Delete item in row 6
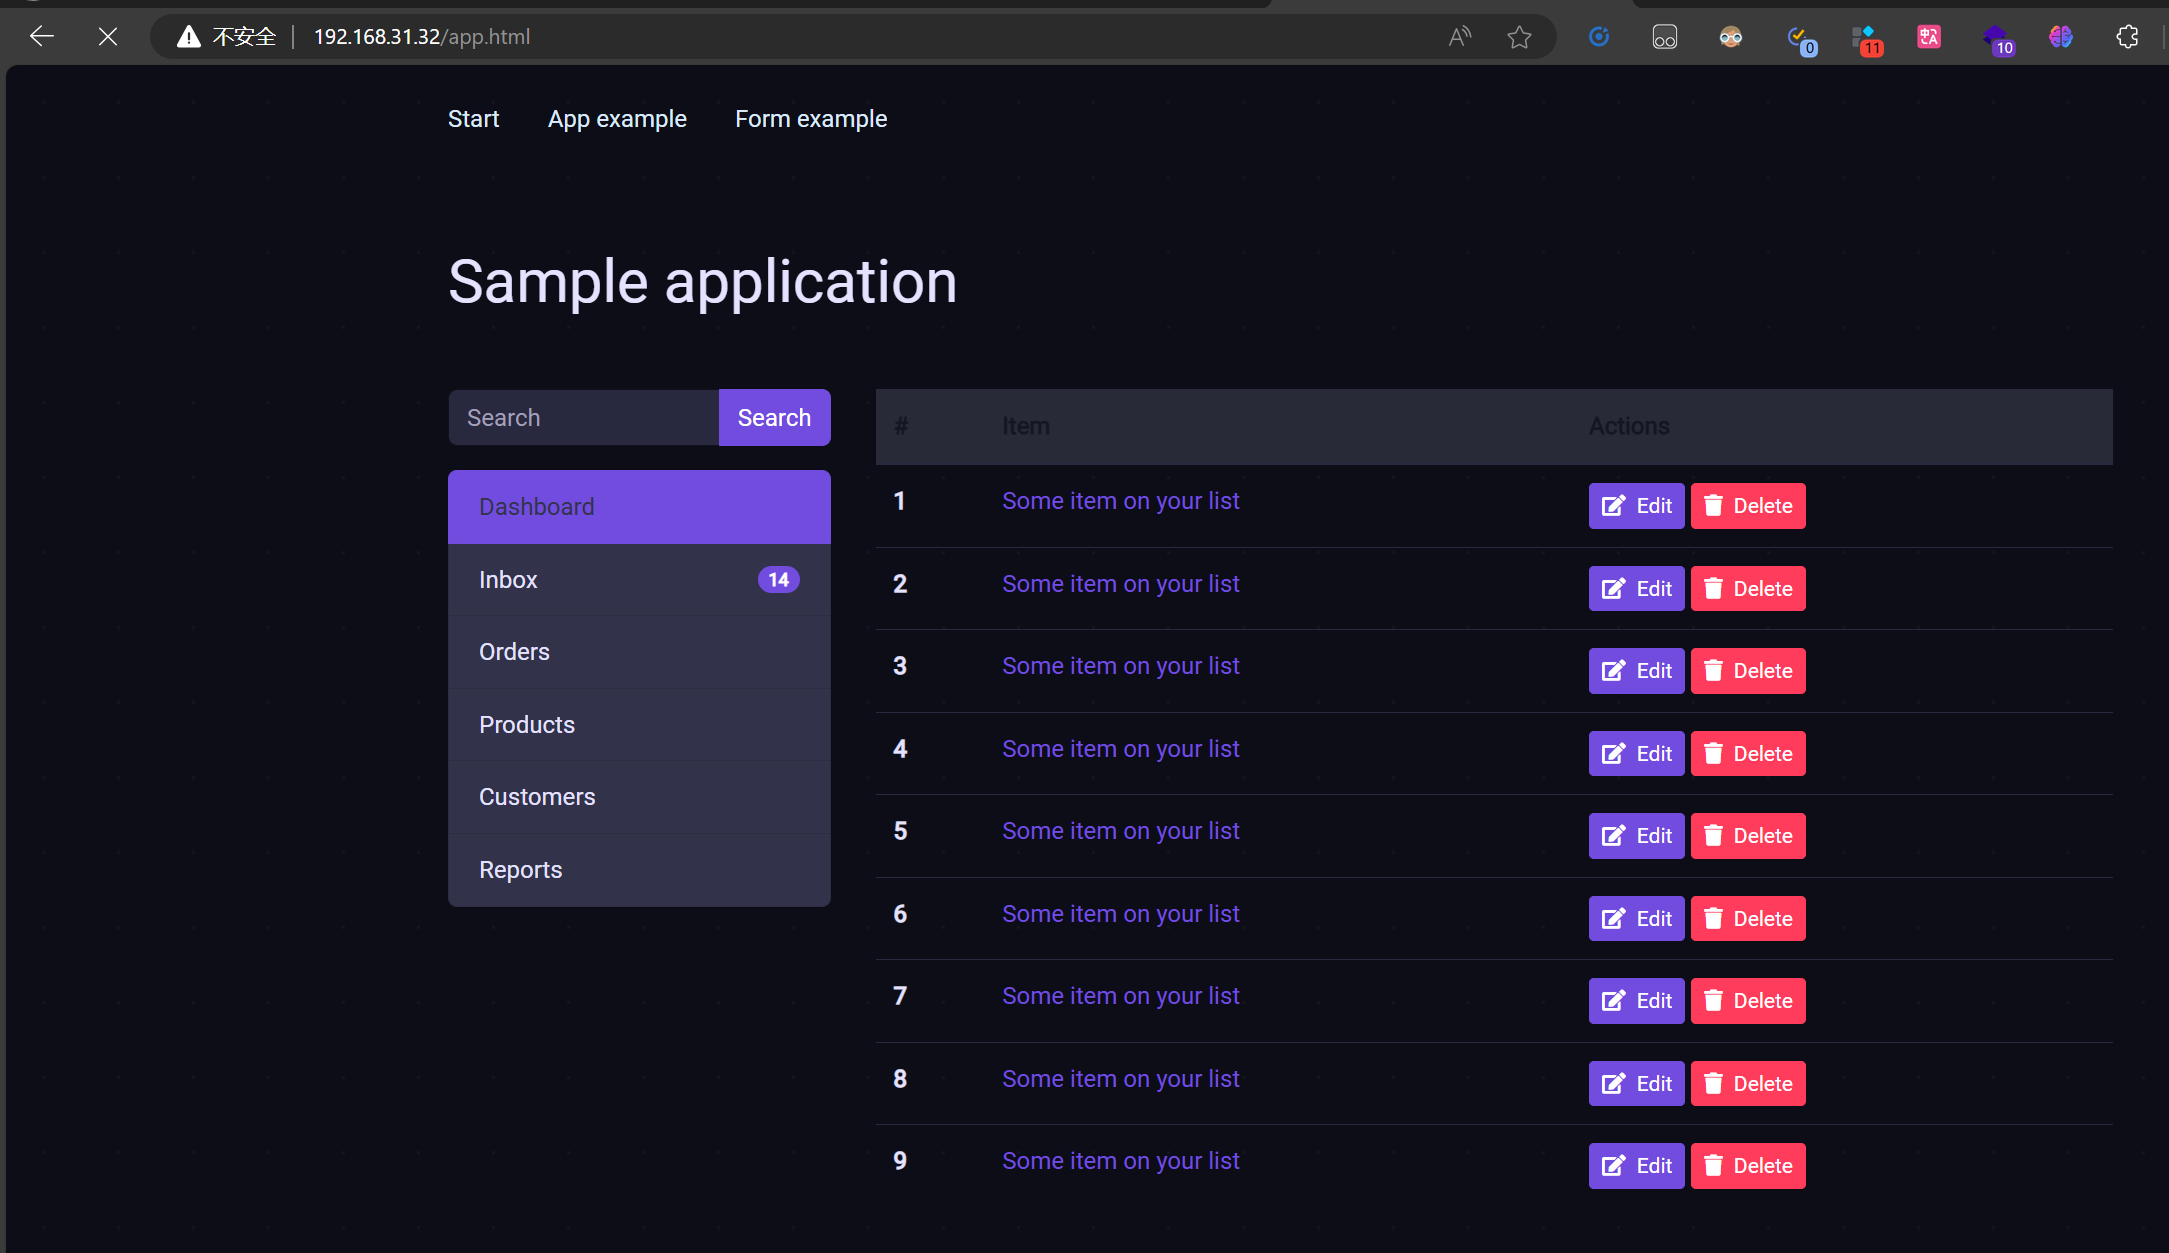The image size is (2169, 1253). (x=1748, y=919)
